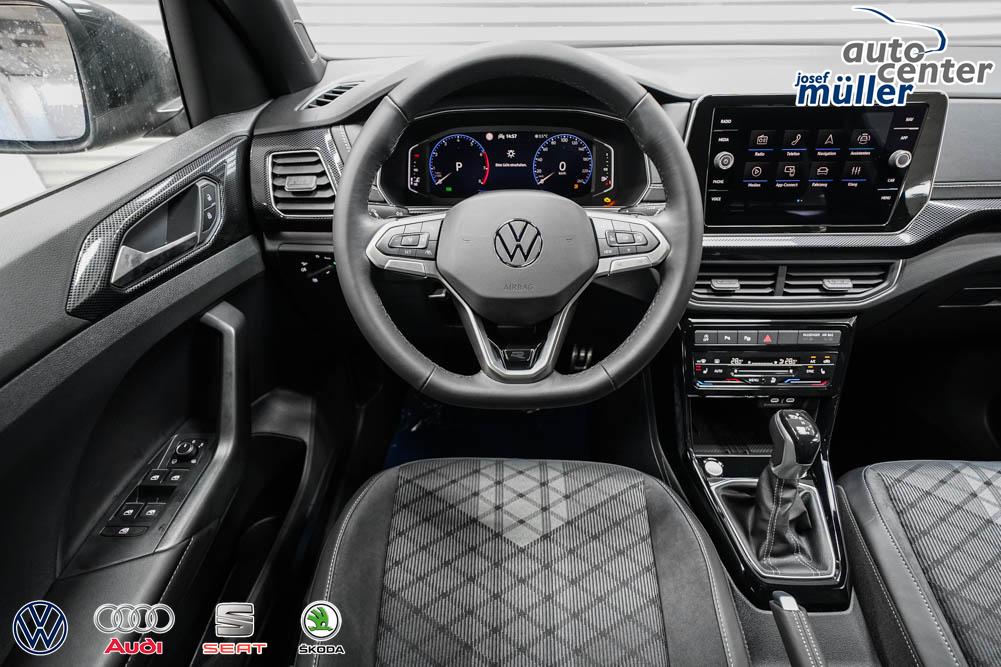Open the Klang sound settings tile
This screenshot has height=667, width=1001.
(858, 172)
